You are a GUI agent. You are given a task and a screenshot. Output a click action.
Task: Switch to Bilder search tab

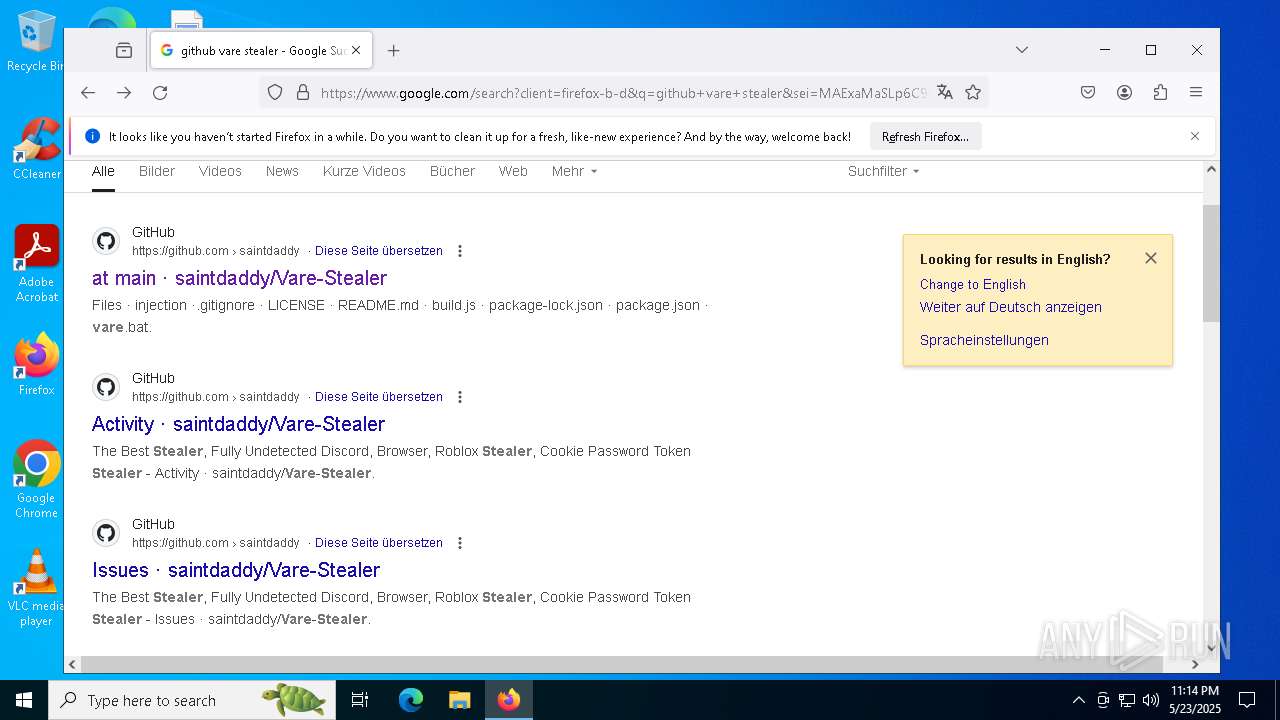(x=157, y=172)
